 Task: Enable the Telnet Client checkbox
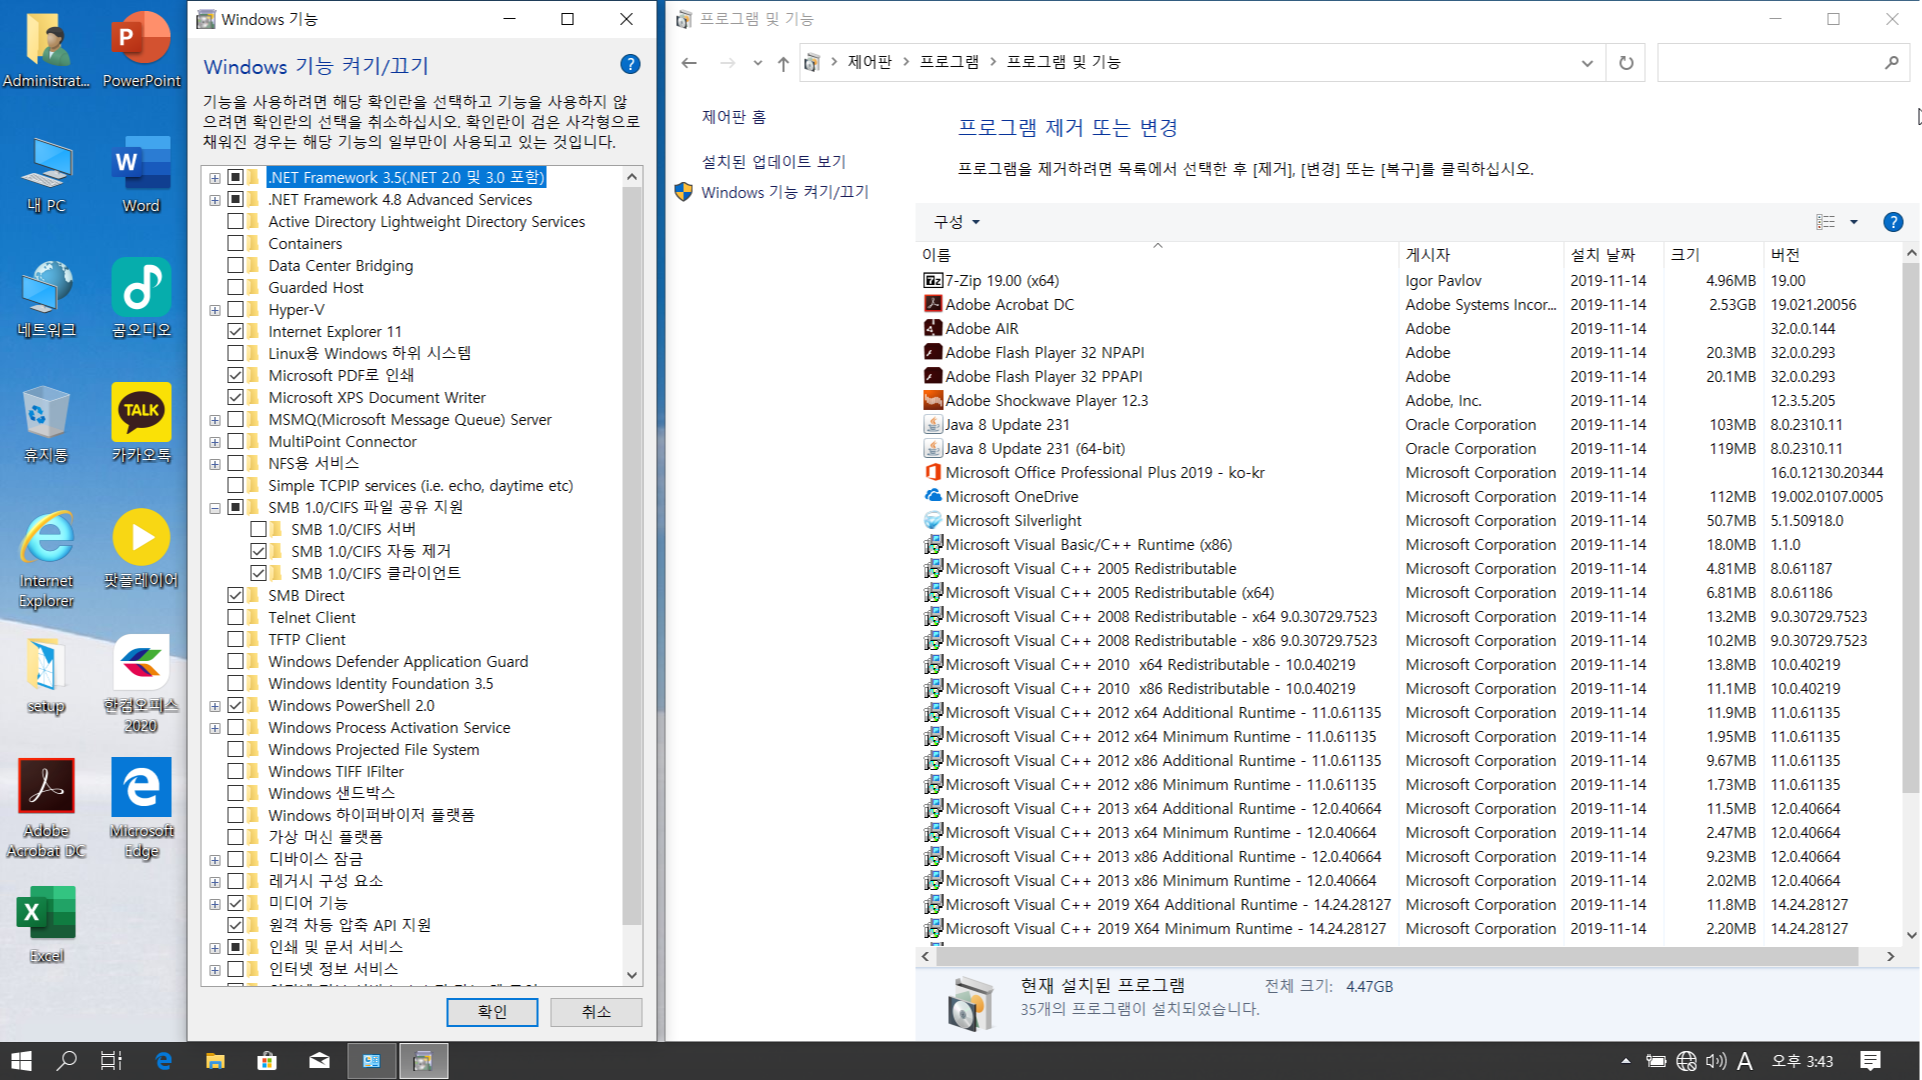pos(236,617)
